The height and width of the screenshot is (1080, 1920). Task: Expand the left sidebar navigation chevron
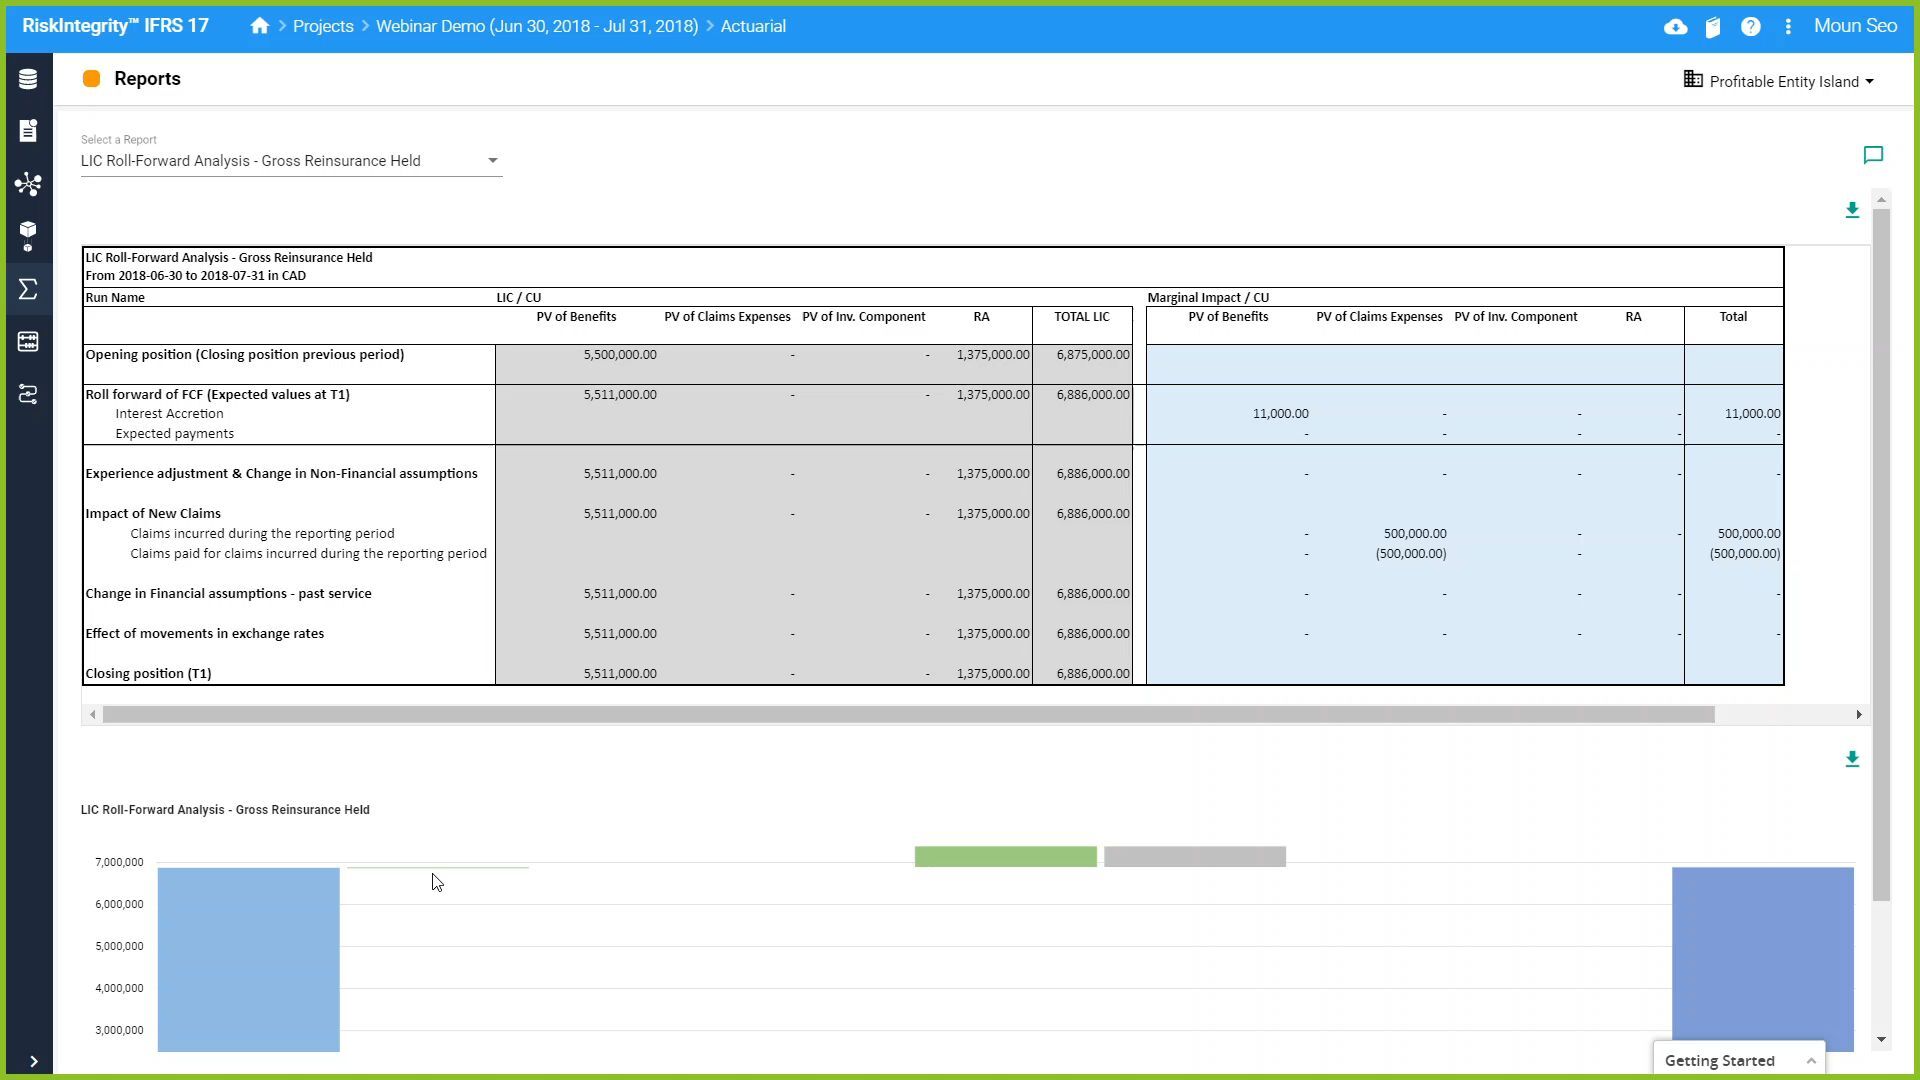33,1062
